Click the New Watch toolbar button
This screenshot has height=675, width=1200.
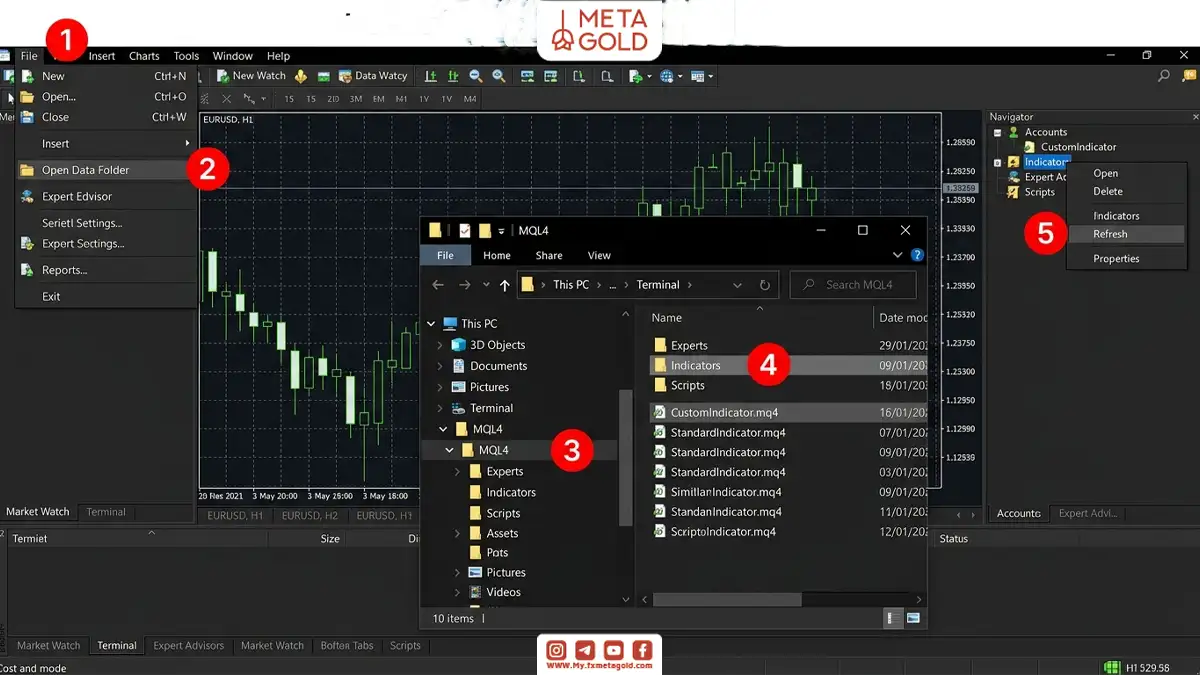[252, 76]
